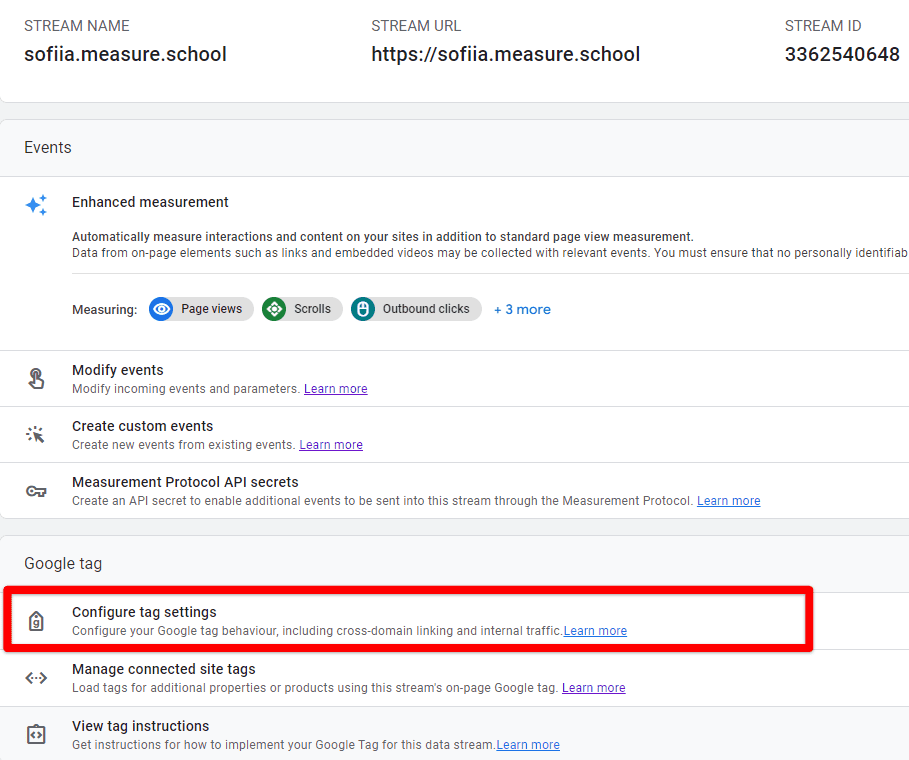Open Manage connected site tags row
This screenshot has height=760, width=909.
pos(163,669)
